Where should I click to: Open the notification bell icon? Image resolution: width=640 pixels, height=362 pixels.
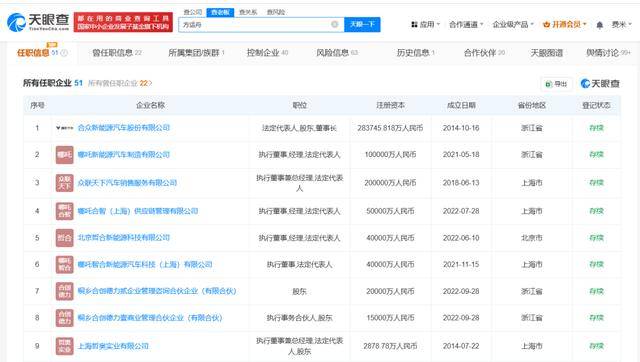(x=599, y=25)
